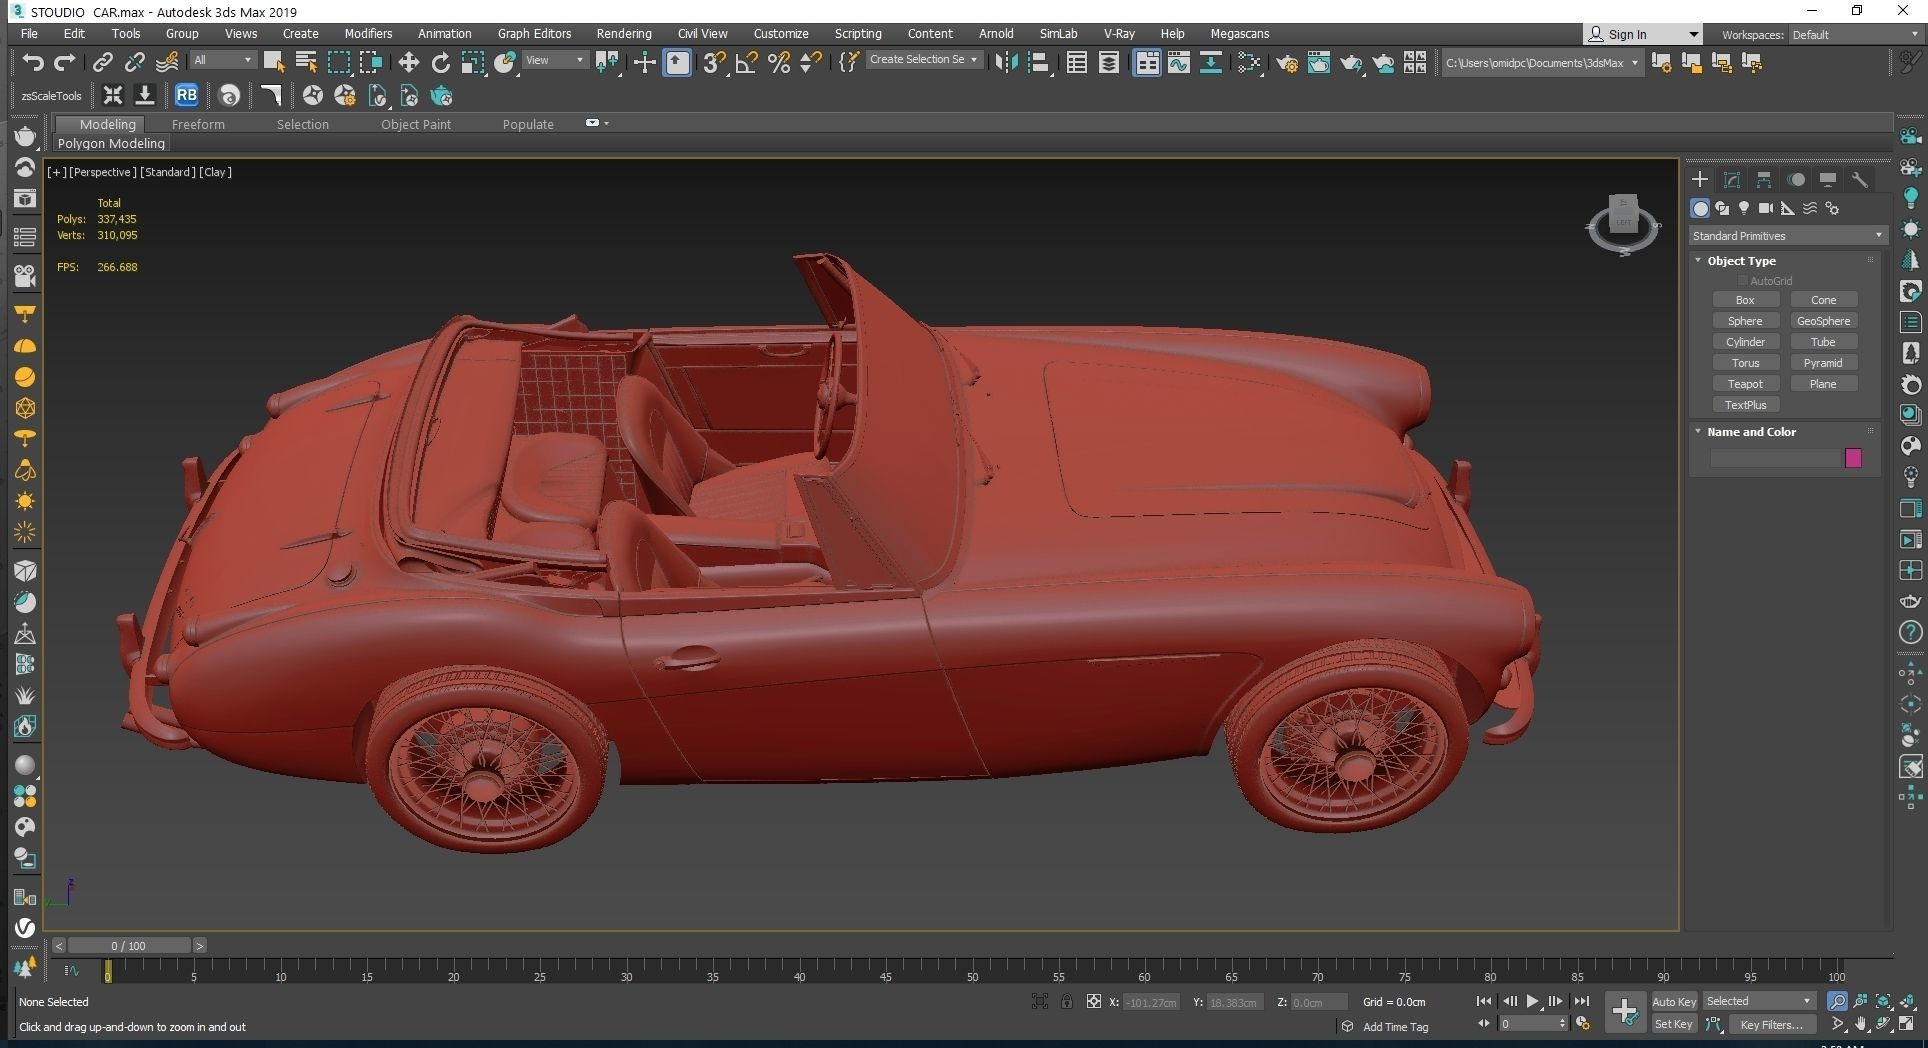This screenshot has width=1928, height=1048.
Task: Go to the start frame button
Action: (x=1484, y=1001)
